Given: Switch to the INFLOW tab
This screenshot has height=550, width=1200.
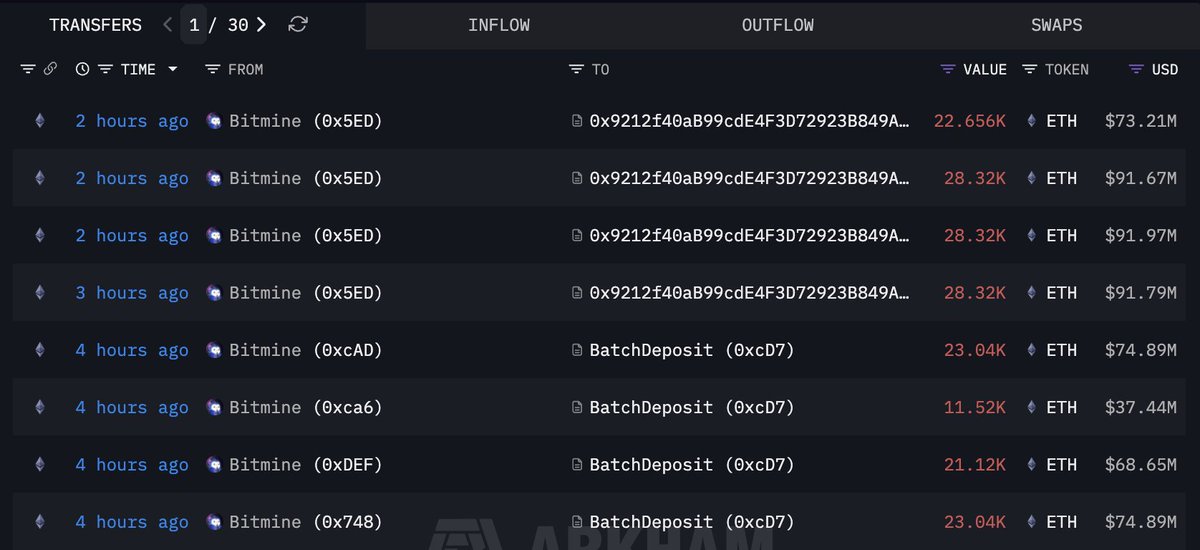Looking at the screenshot, I should click(x=499, y=25).
